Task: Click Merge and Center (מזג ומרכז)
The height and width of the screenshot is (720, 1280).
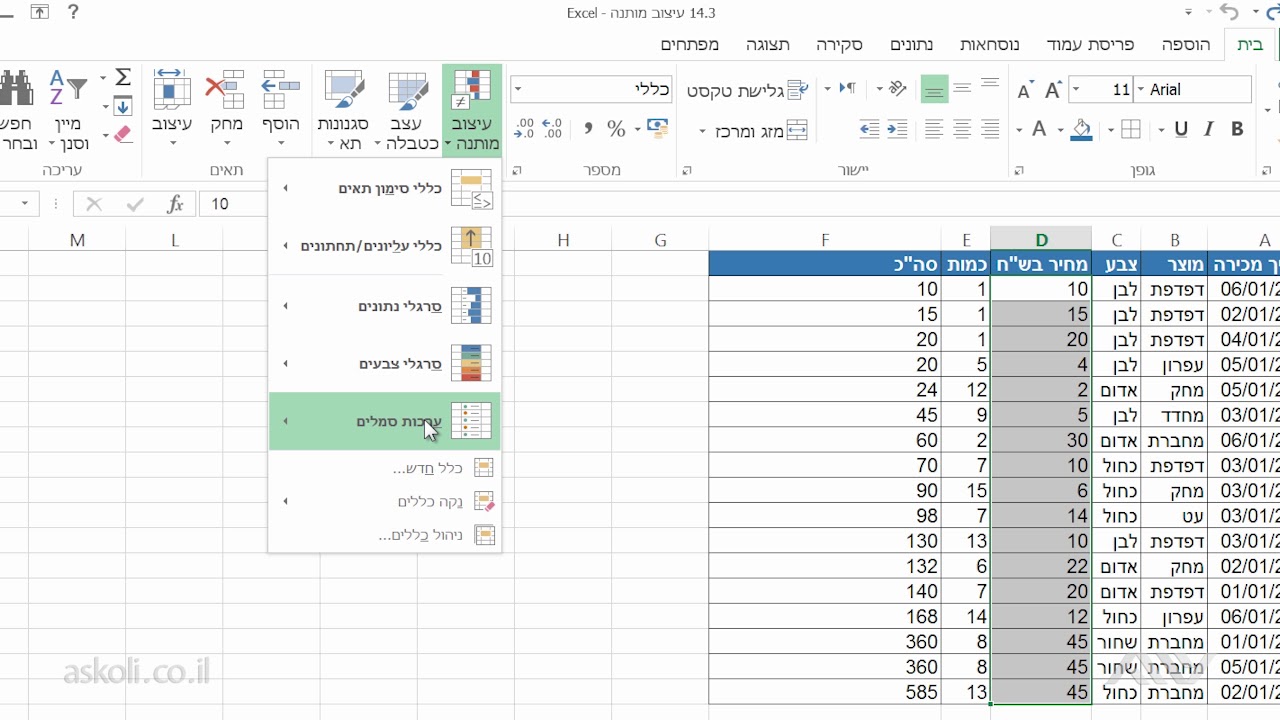Action: tap(762, 130)
